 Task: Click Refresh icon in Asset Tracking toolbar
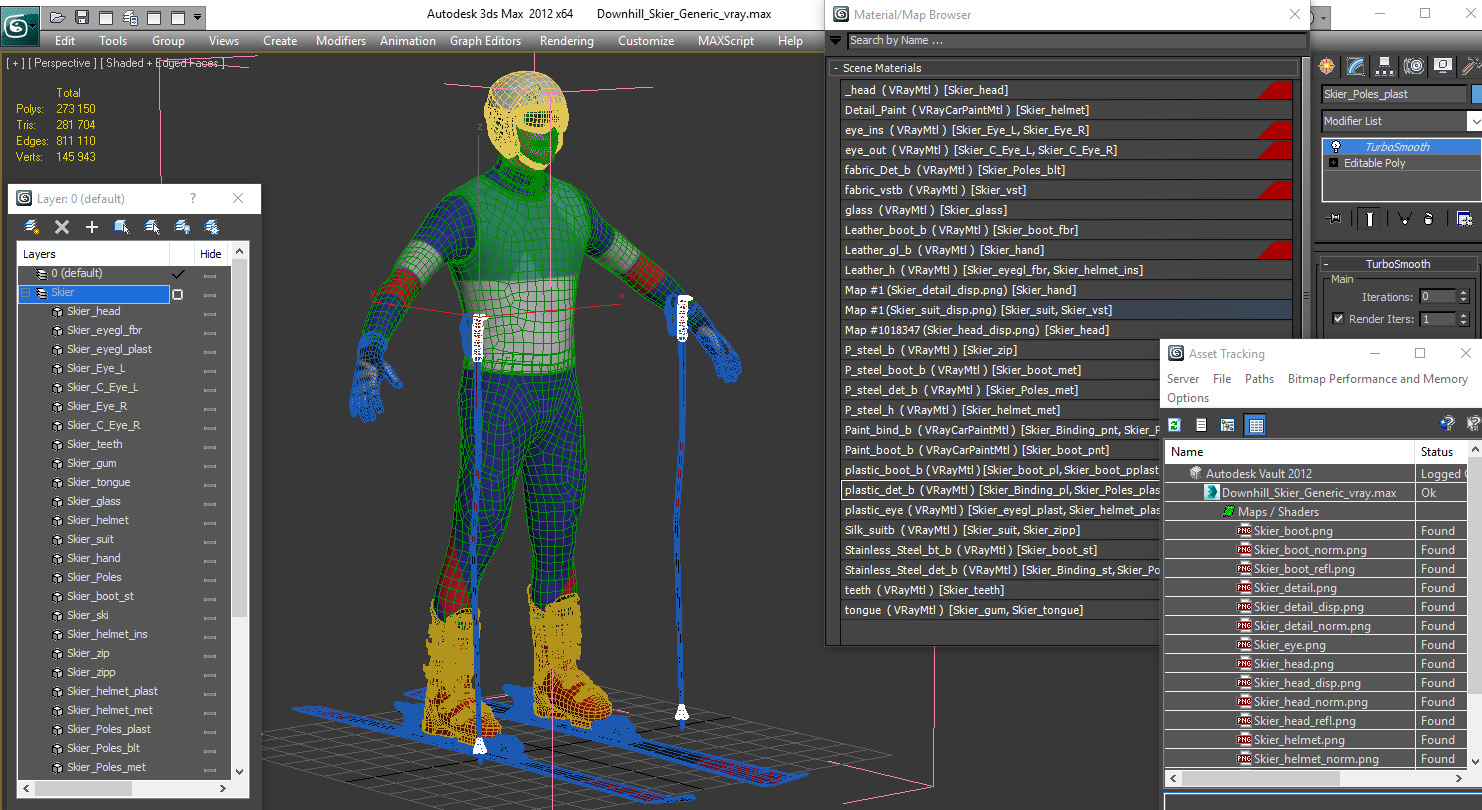pyautogui.click(x=1175, y=425)
